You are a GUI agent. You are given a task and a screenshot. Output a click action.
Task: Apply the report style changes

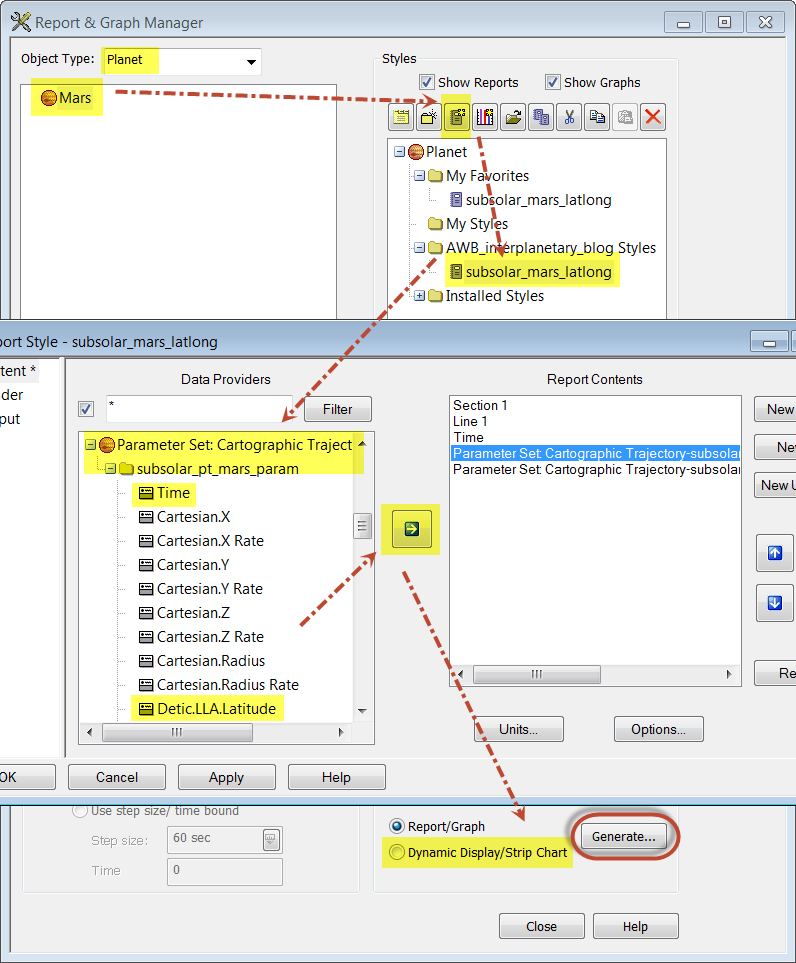227,777
